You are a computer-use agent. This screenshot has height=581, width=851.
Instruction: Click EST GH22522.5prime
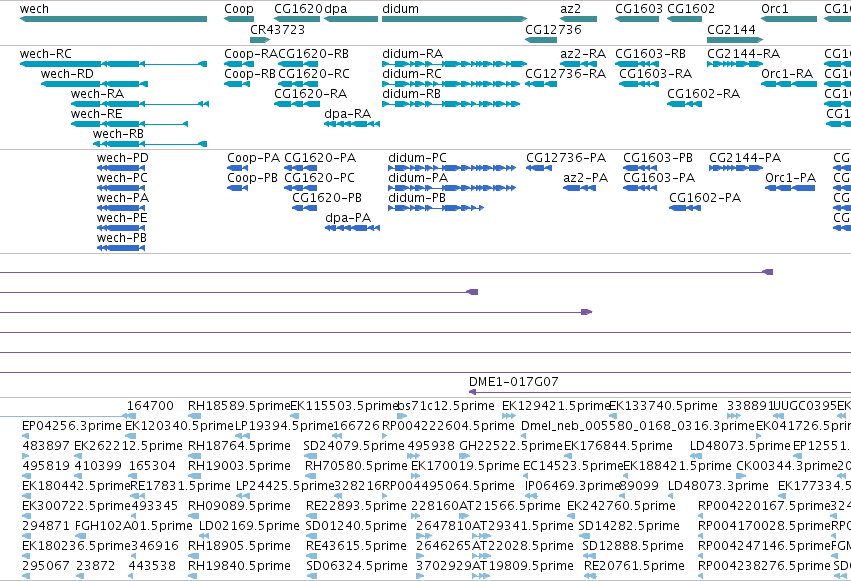pos(511,446)
